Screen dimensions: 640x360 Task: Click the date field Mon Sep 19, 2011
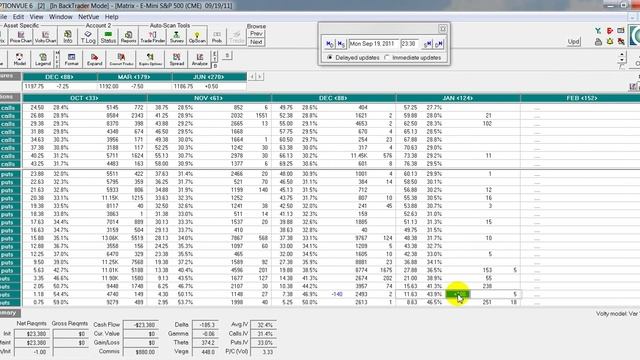click(x=373, y=44)
